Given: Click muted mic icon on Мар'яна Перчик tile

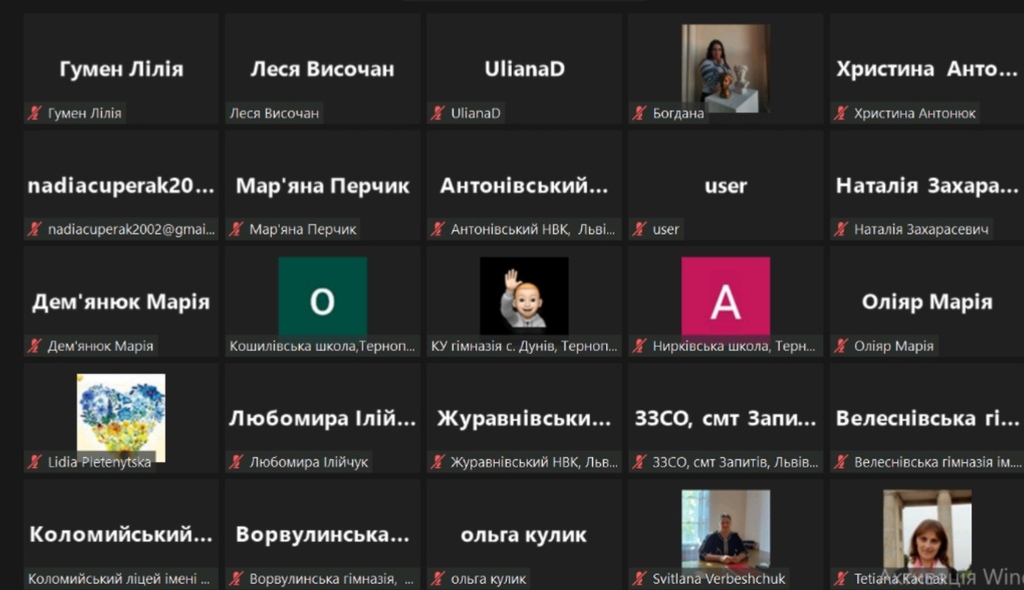Looking at the screenshot, I should (x=236, y=229).
